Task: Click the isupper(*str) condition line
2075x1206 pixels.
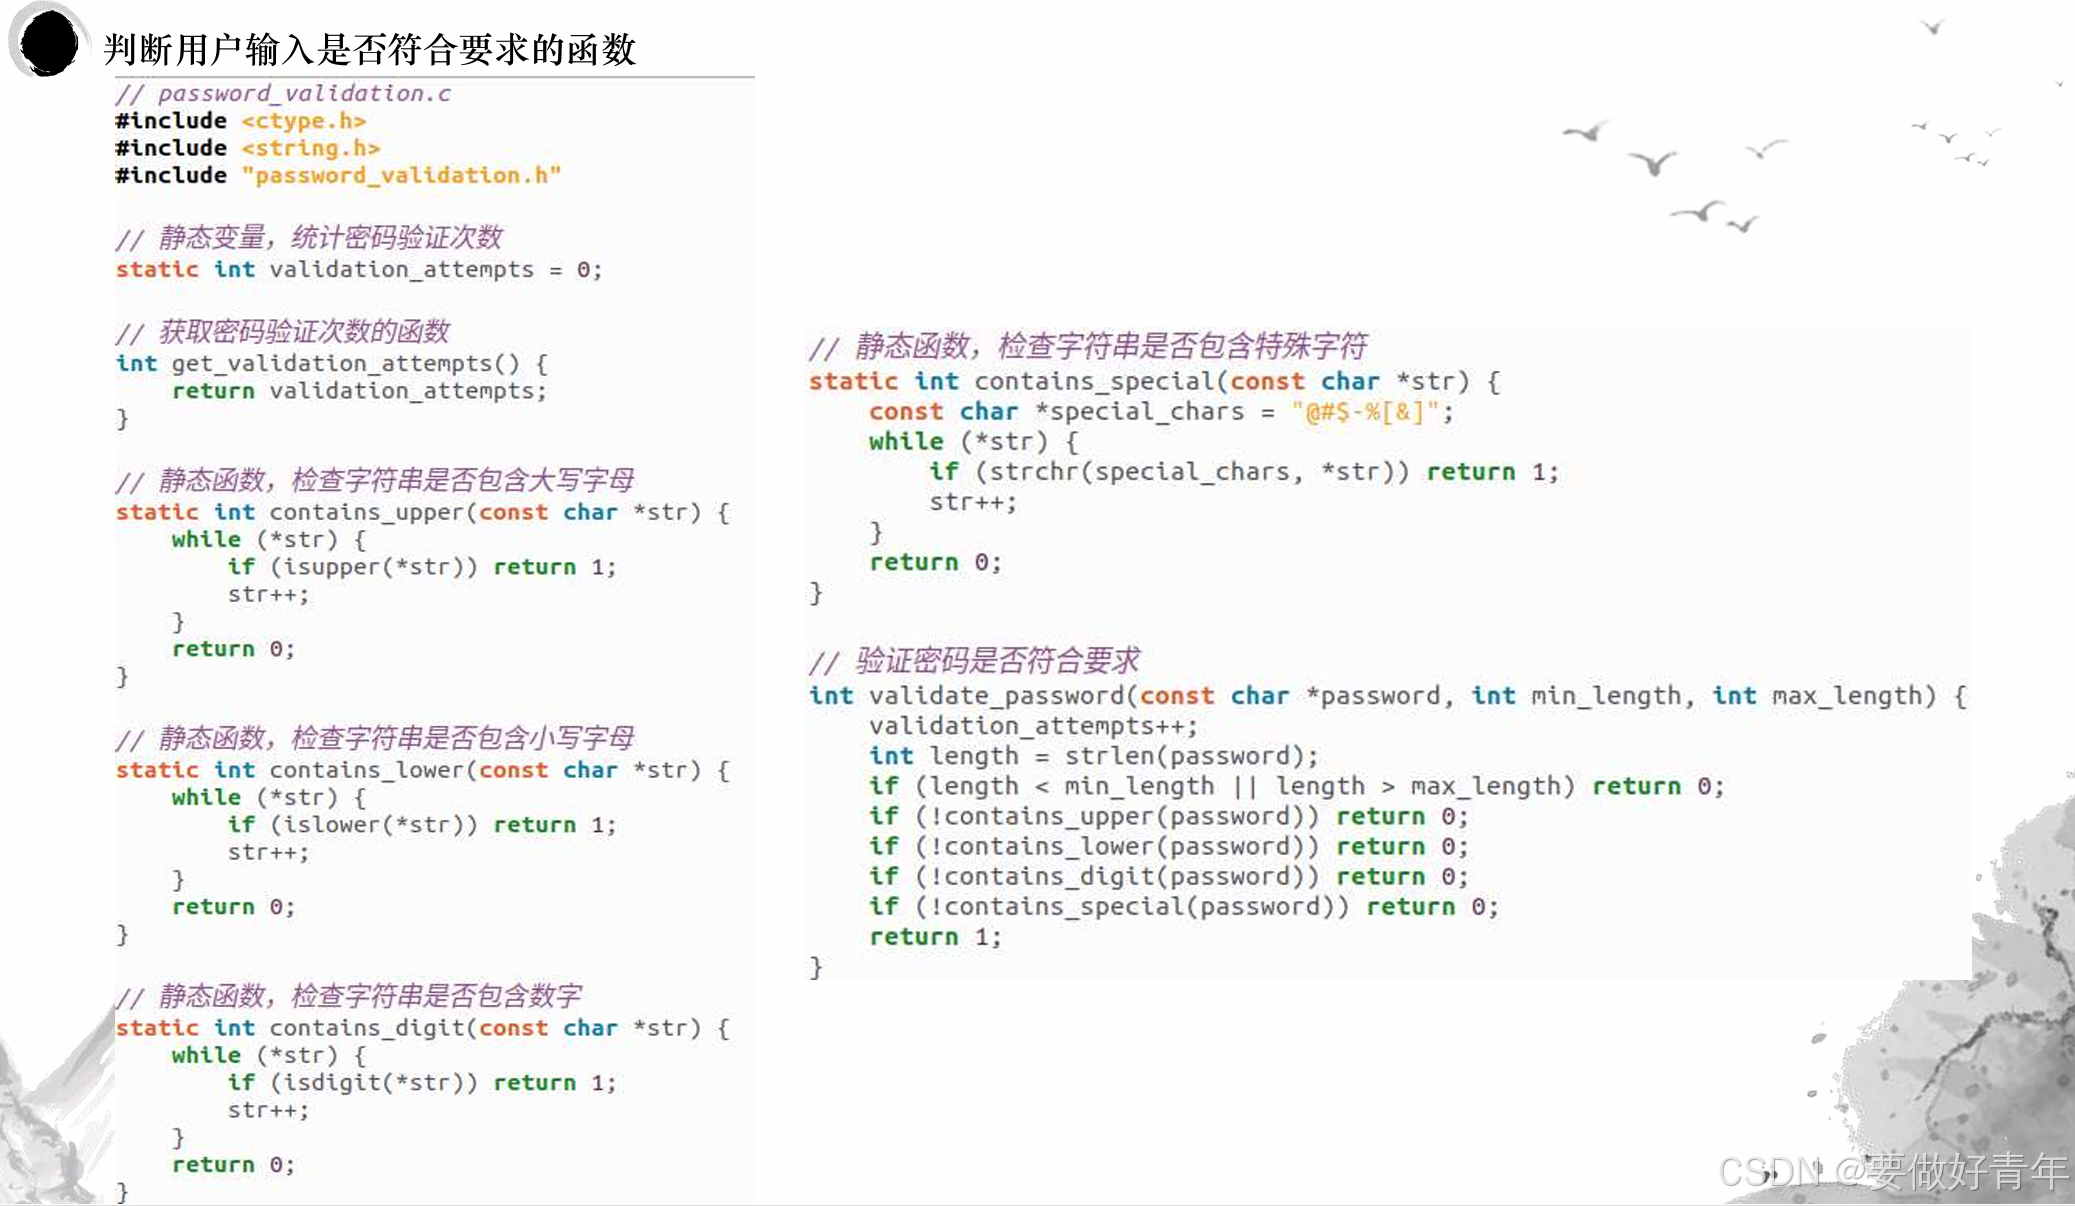Action: [x=421, y=567]
